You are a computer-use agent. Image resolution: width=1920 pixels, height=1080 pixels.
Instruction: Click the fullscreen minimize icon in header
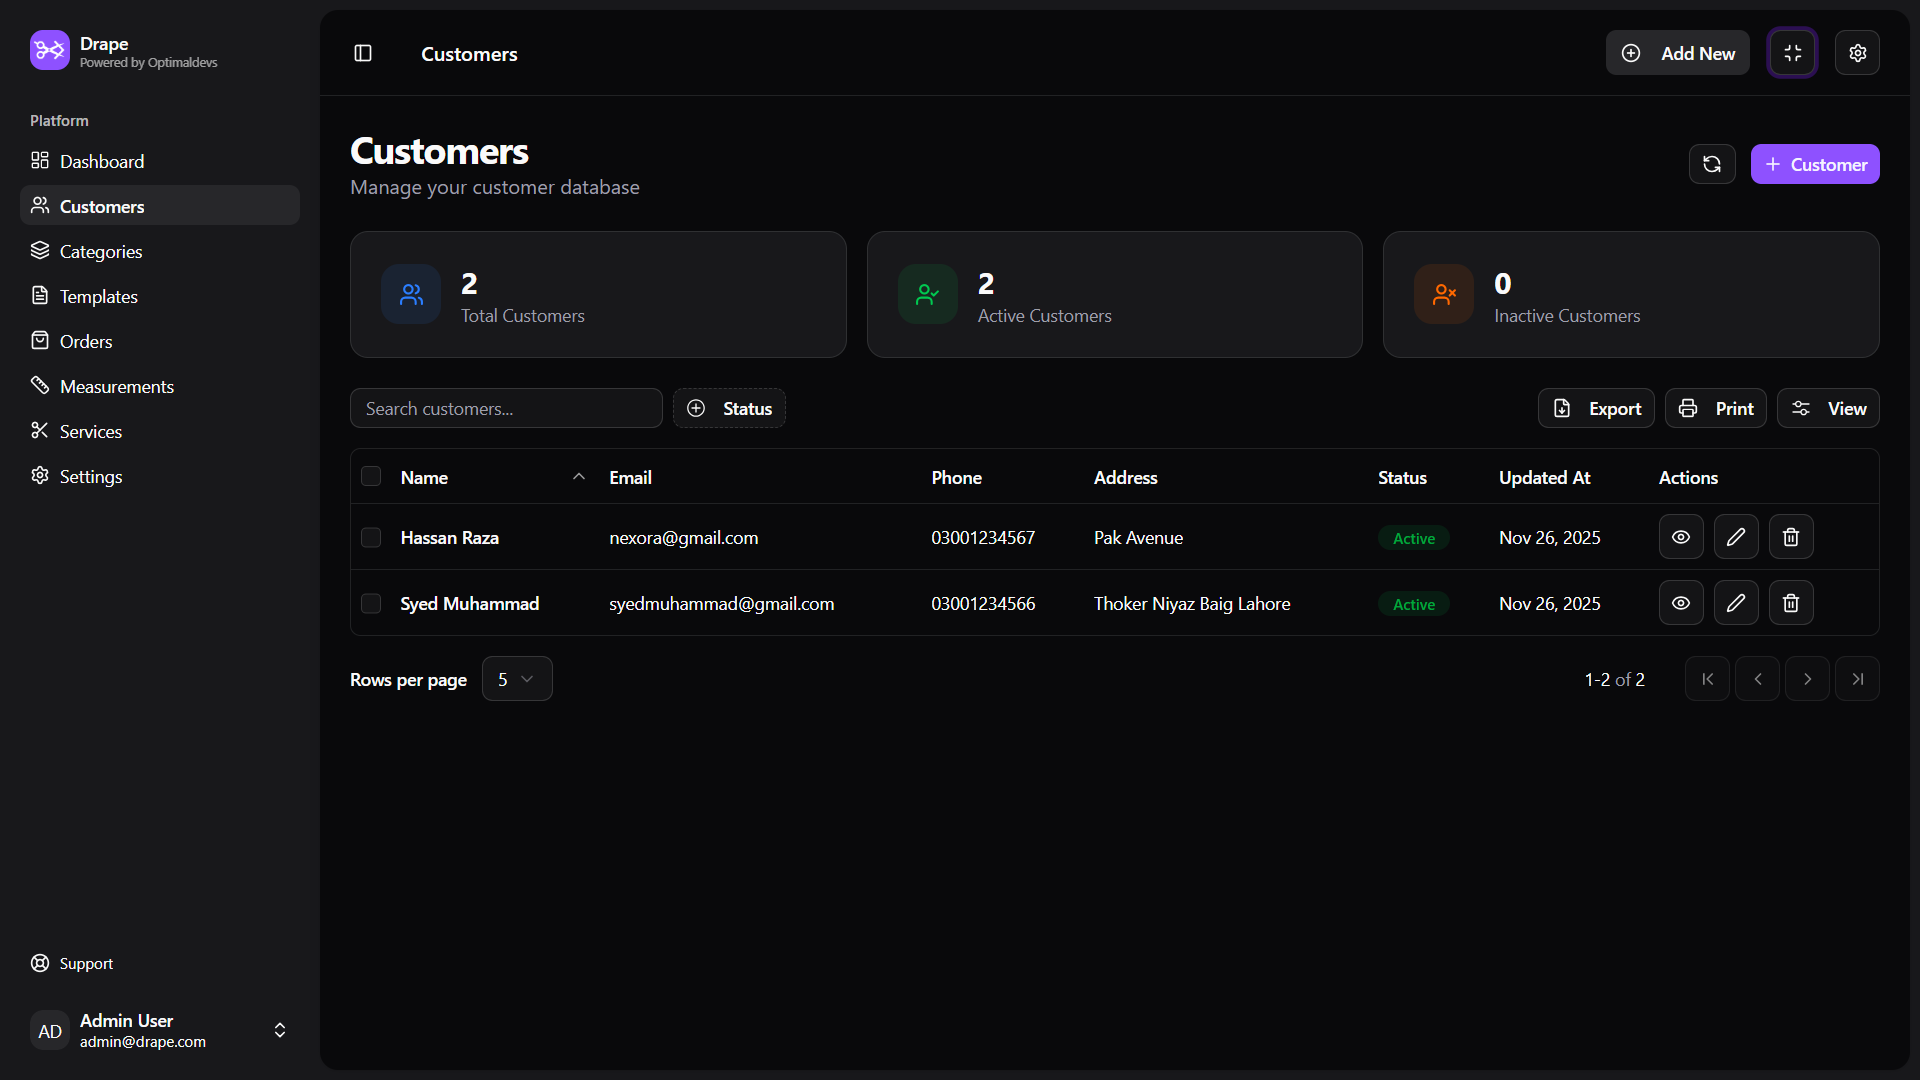(1792, 53)
